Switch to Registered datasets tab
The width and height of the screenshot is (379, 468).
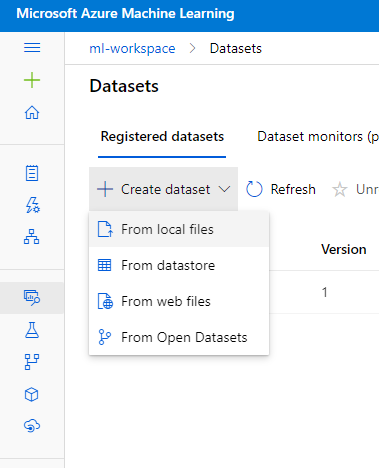point(162,137)
